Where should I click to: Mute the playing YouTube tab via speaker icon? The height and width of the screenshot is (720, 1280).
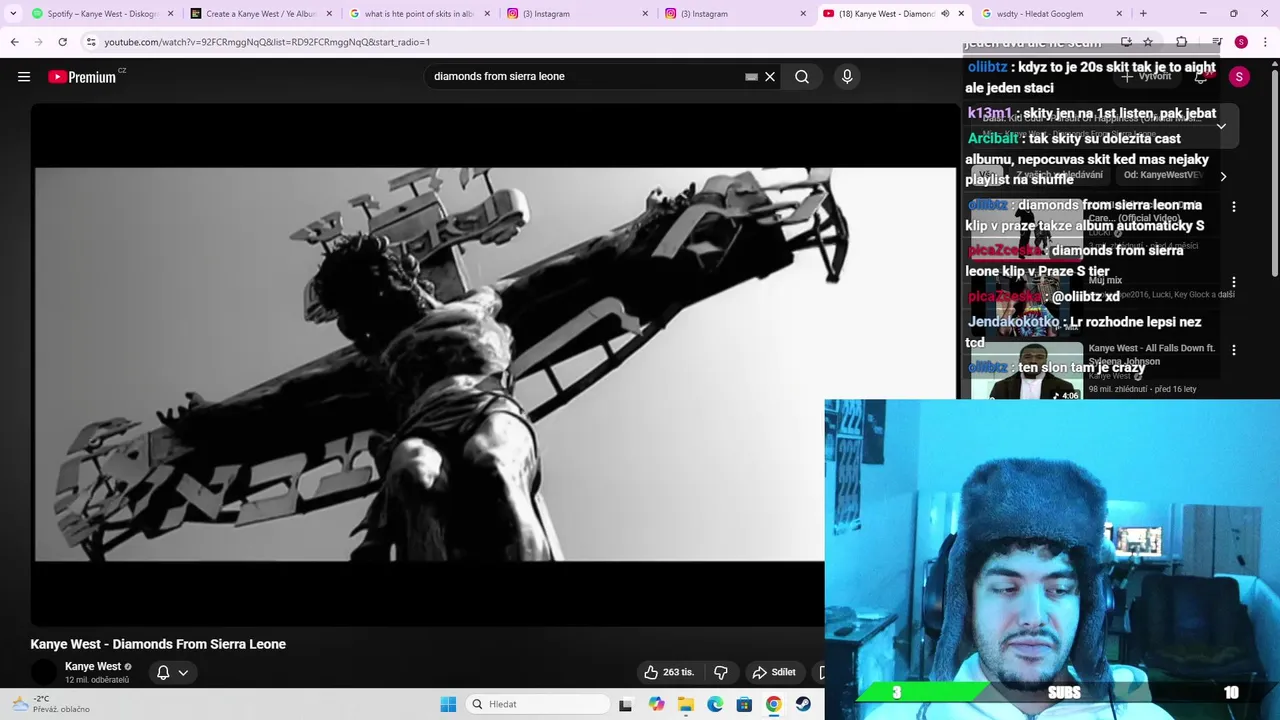tap(945, 14)
